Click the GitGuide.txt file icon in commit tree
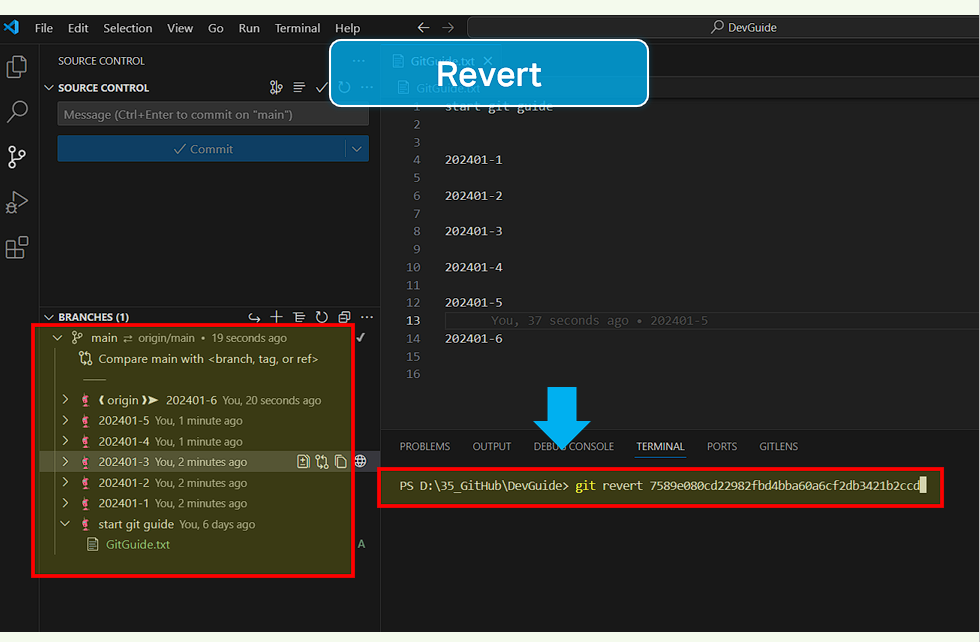 click(92, 544)
